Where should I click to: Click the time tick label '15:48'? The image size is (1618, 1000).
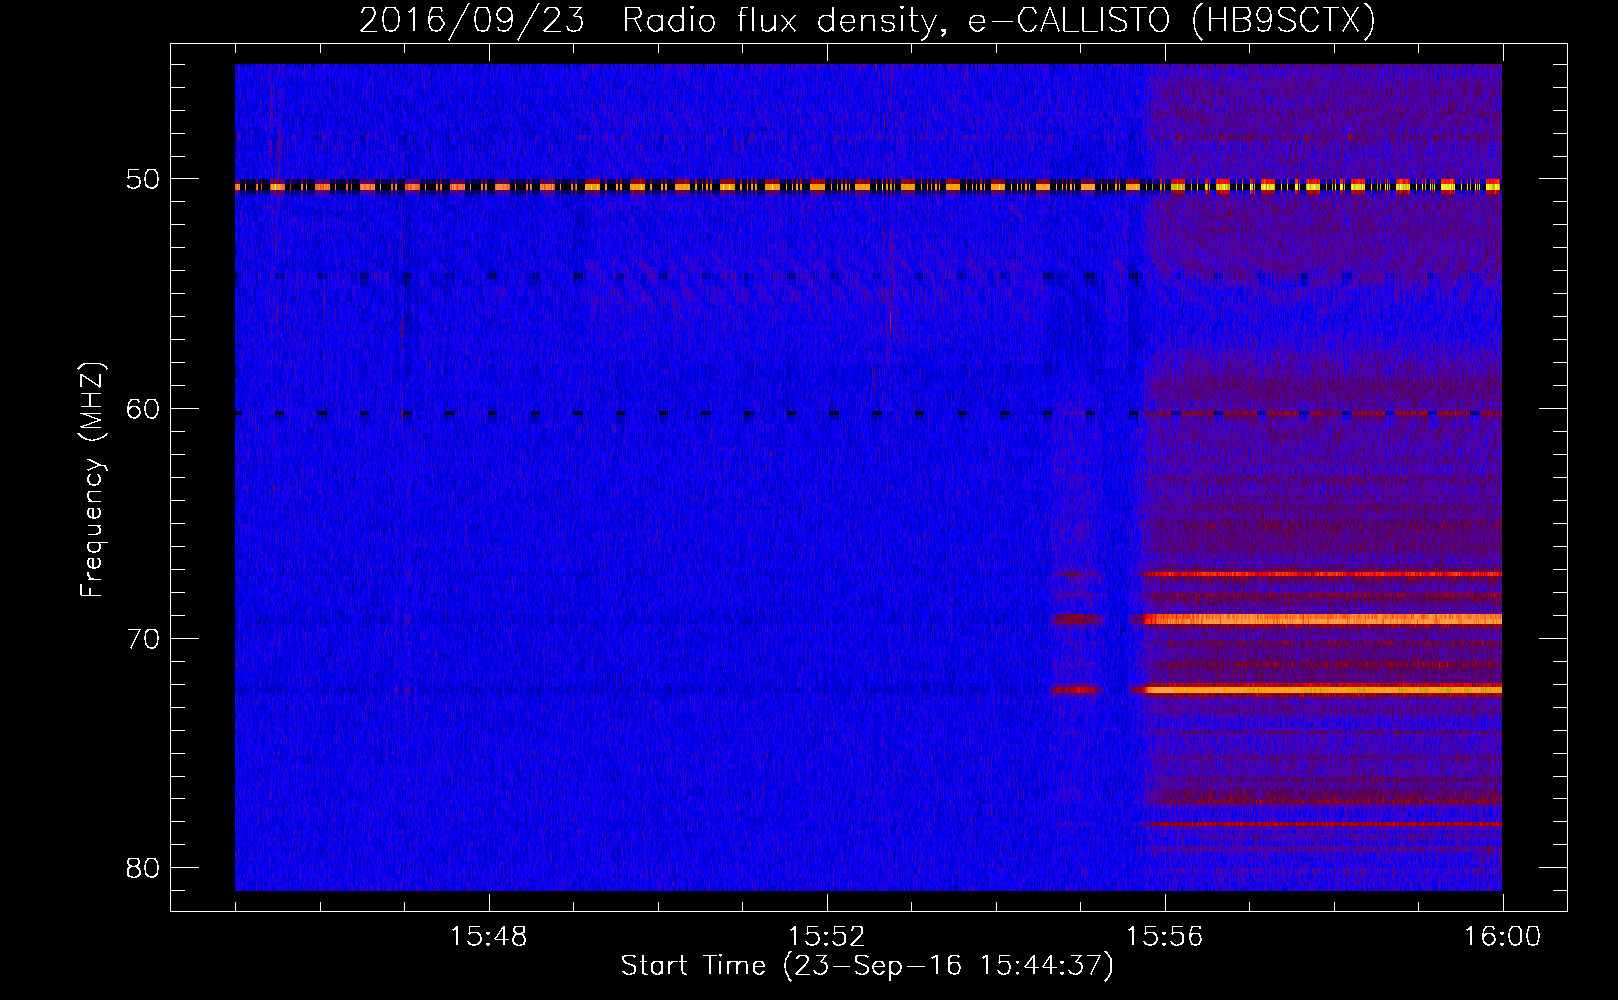tap(488, 937)
